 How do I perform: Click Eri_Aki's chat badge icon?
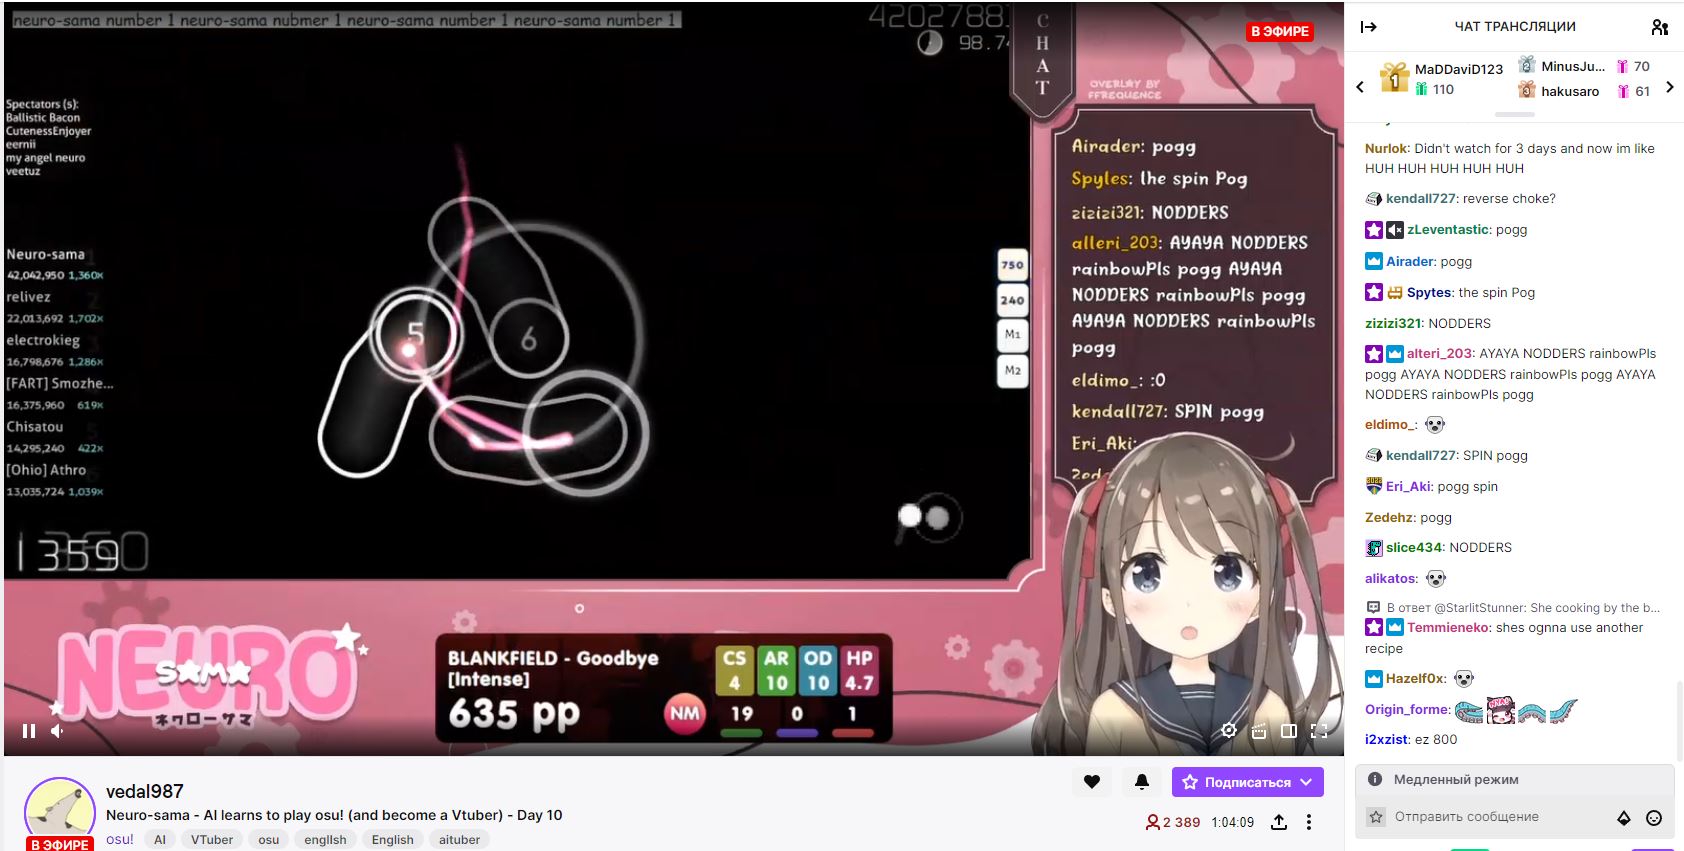pos(1374,487)
